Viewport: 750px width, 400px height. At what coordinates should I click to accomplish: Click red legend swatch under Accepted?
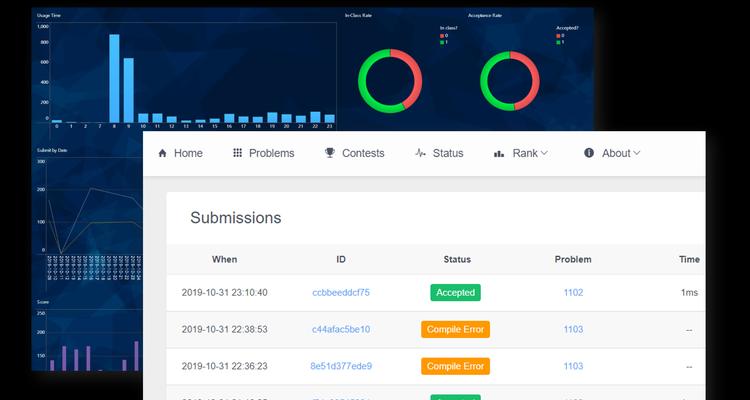click(558, 35)
